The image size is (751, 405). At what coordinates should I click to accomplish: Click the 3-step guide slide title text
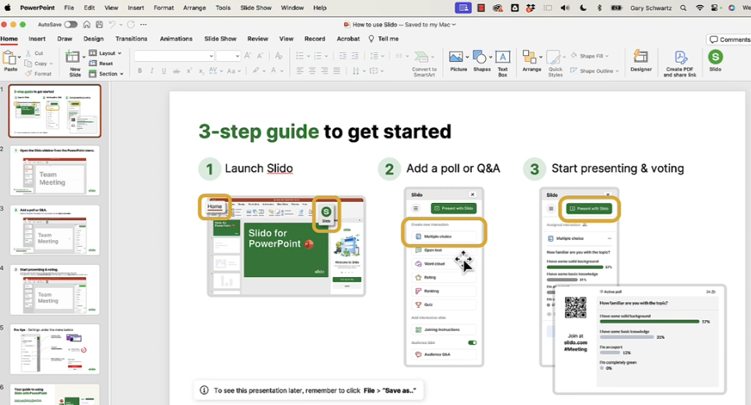pyautogui.click(x=325, y=131)
